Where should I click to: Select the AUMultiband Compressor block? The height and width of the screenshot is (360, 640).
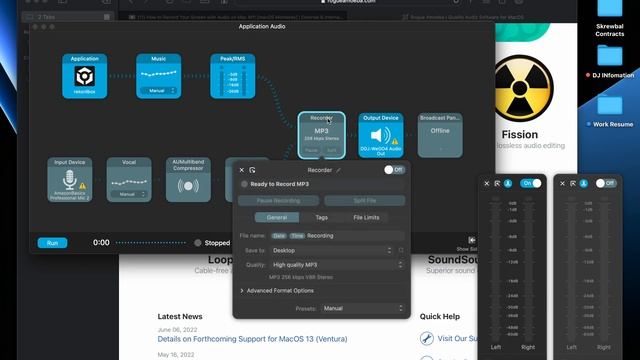pyautogui.click(x=188, y=180)
